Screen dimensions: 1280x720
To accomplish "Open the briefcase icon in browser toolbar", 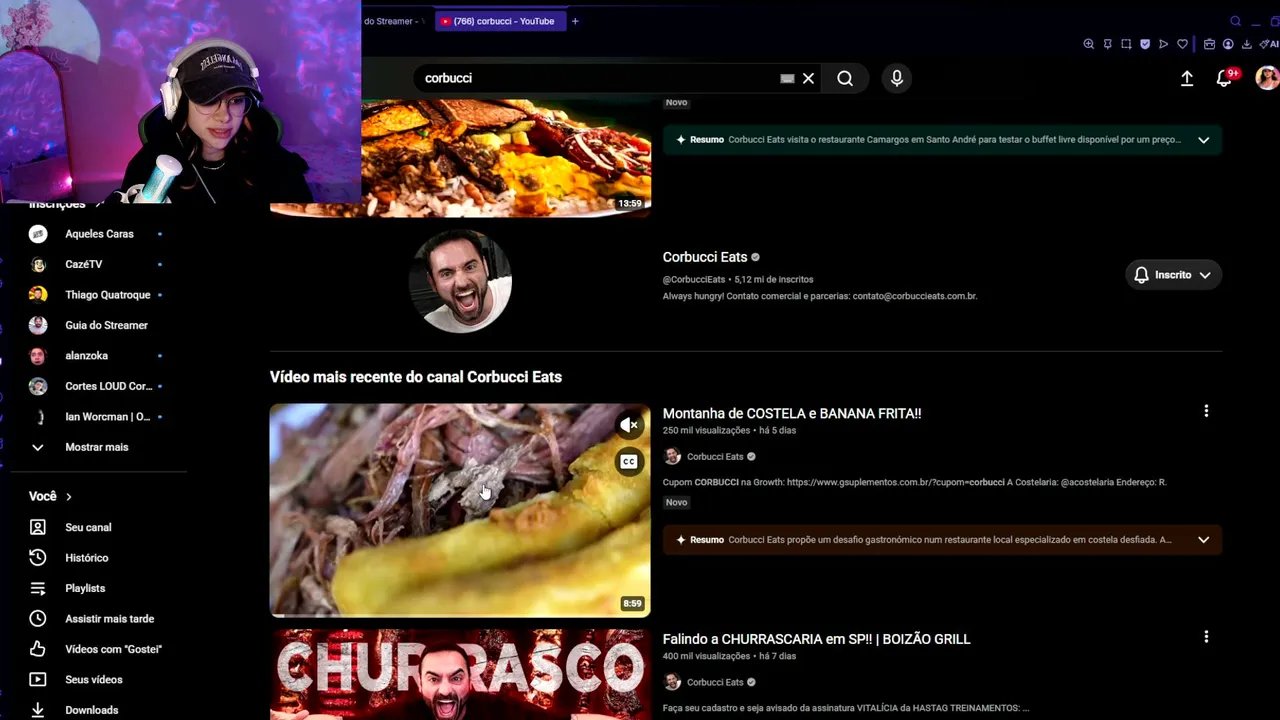I will pyautogui.click(x=1209, y=44).
